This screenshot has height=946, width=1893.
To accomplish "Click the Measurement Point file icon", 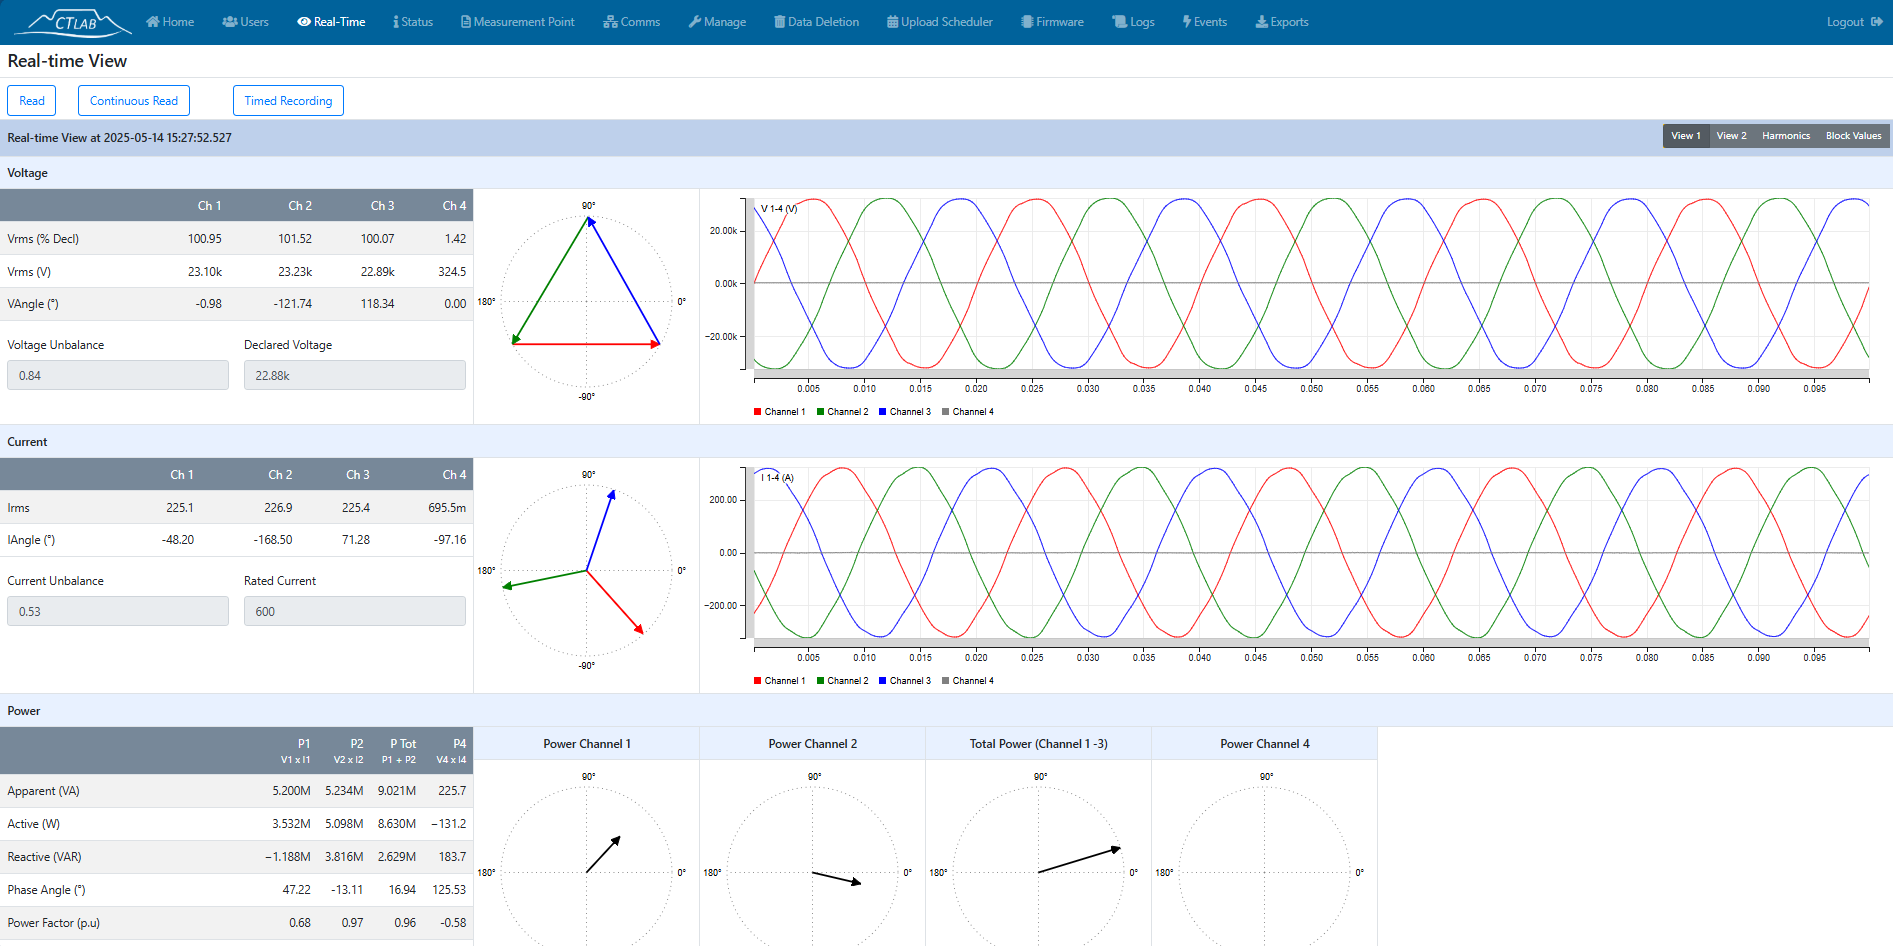I will [x=466, y=22].
